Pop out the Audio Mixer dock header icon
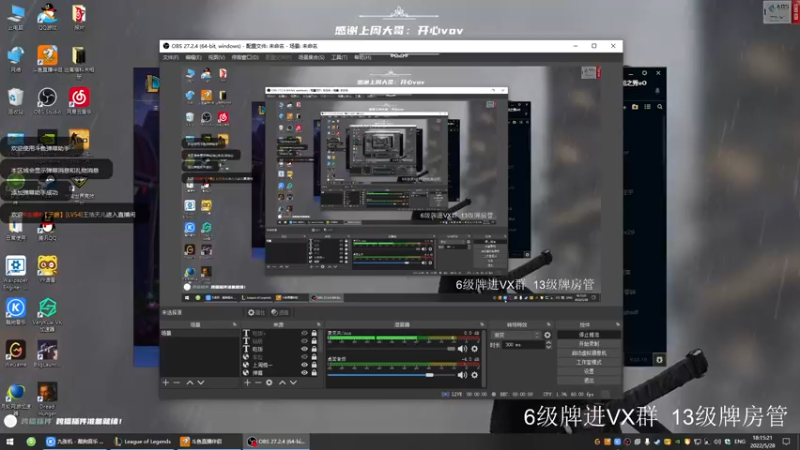Screen dimensions: 800x450 tap(482, 324)
